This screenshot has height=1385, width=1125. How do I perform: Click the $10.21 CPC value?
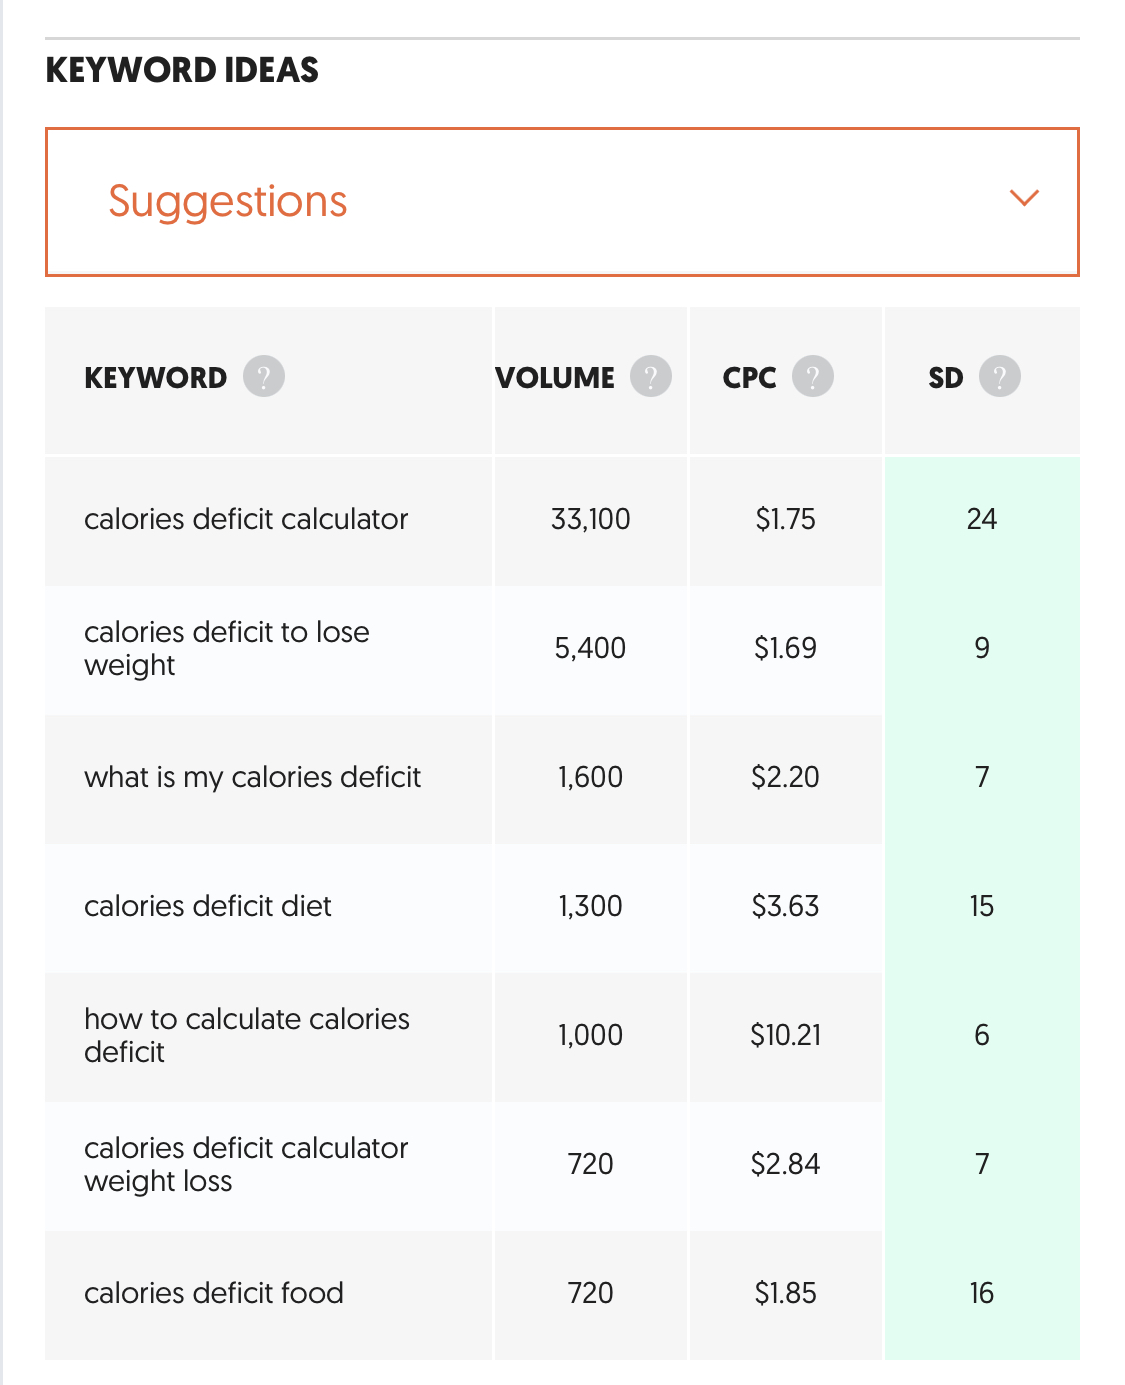pyautogui.click(x=786, y=1035)
